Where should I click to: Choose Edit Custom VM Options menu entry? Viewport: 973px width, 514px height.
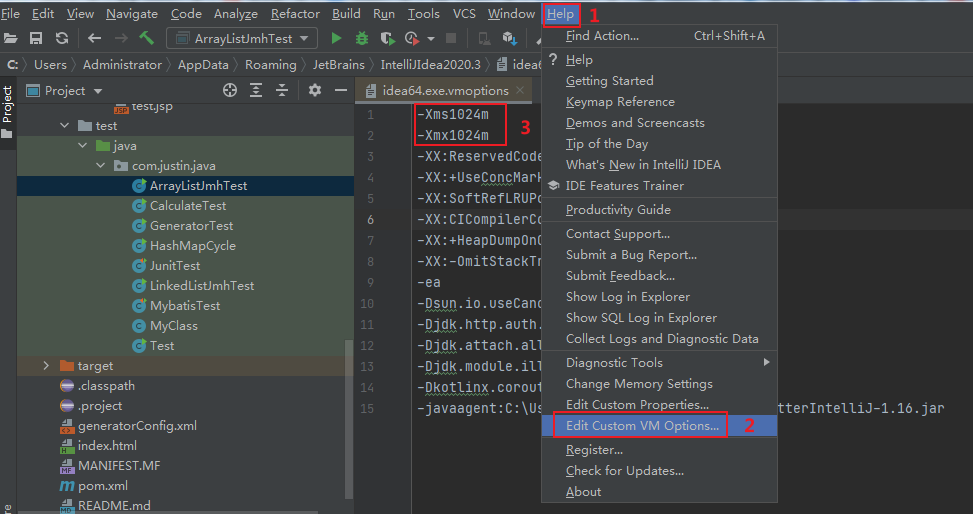click(x=659, y=426)
